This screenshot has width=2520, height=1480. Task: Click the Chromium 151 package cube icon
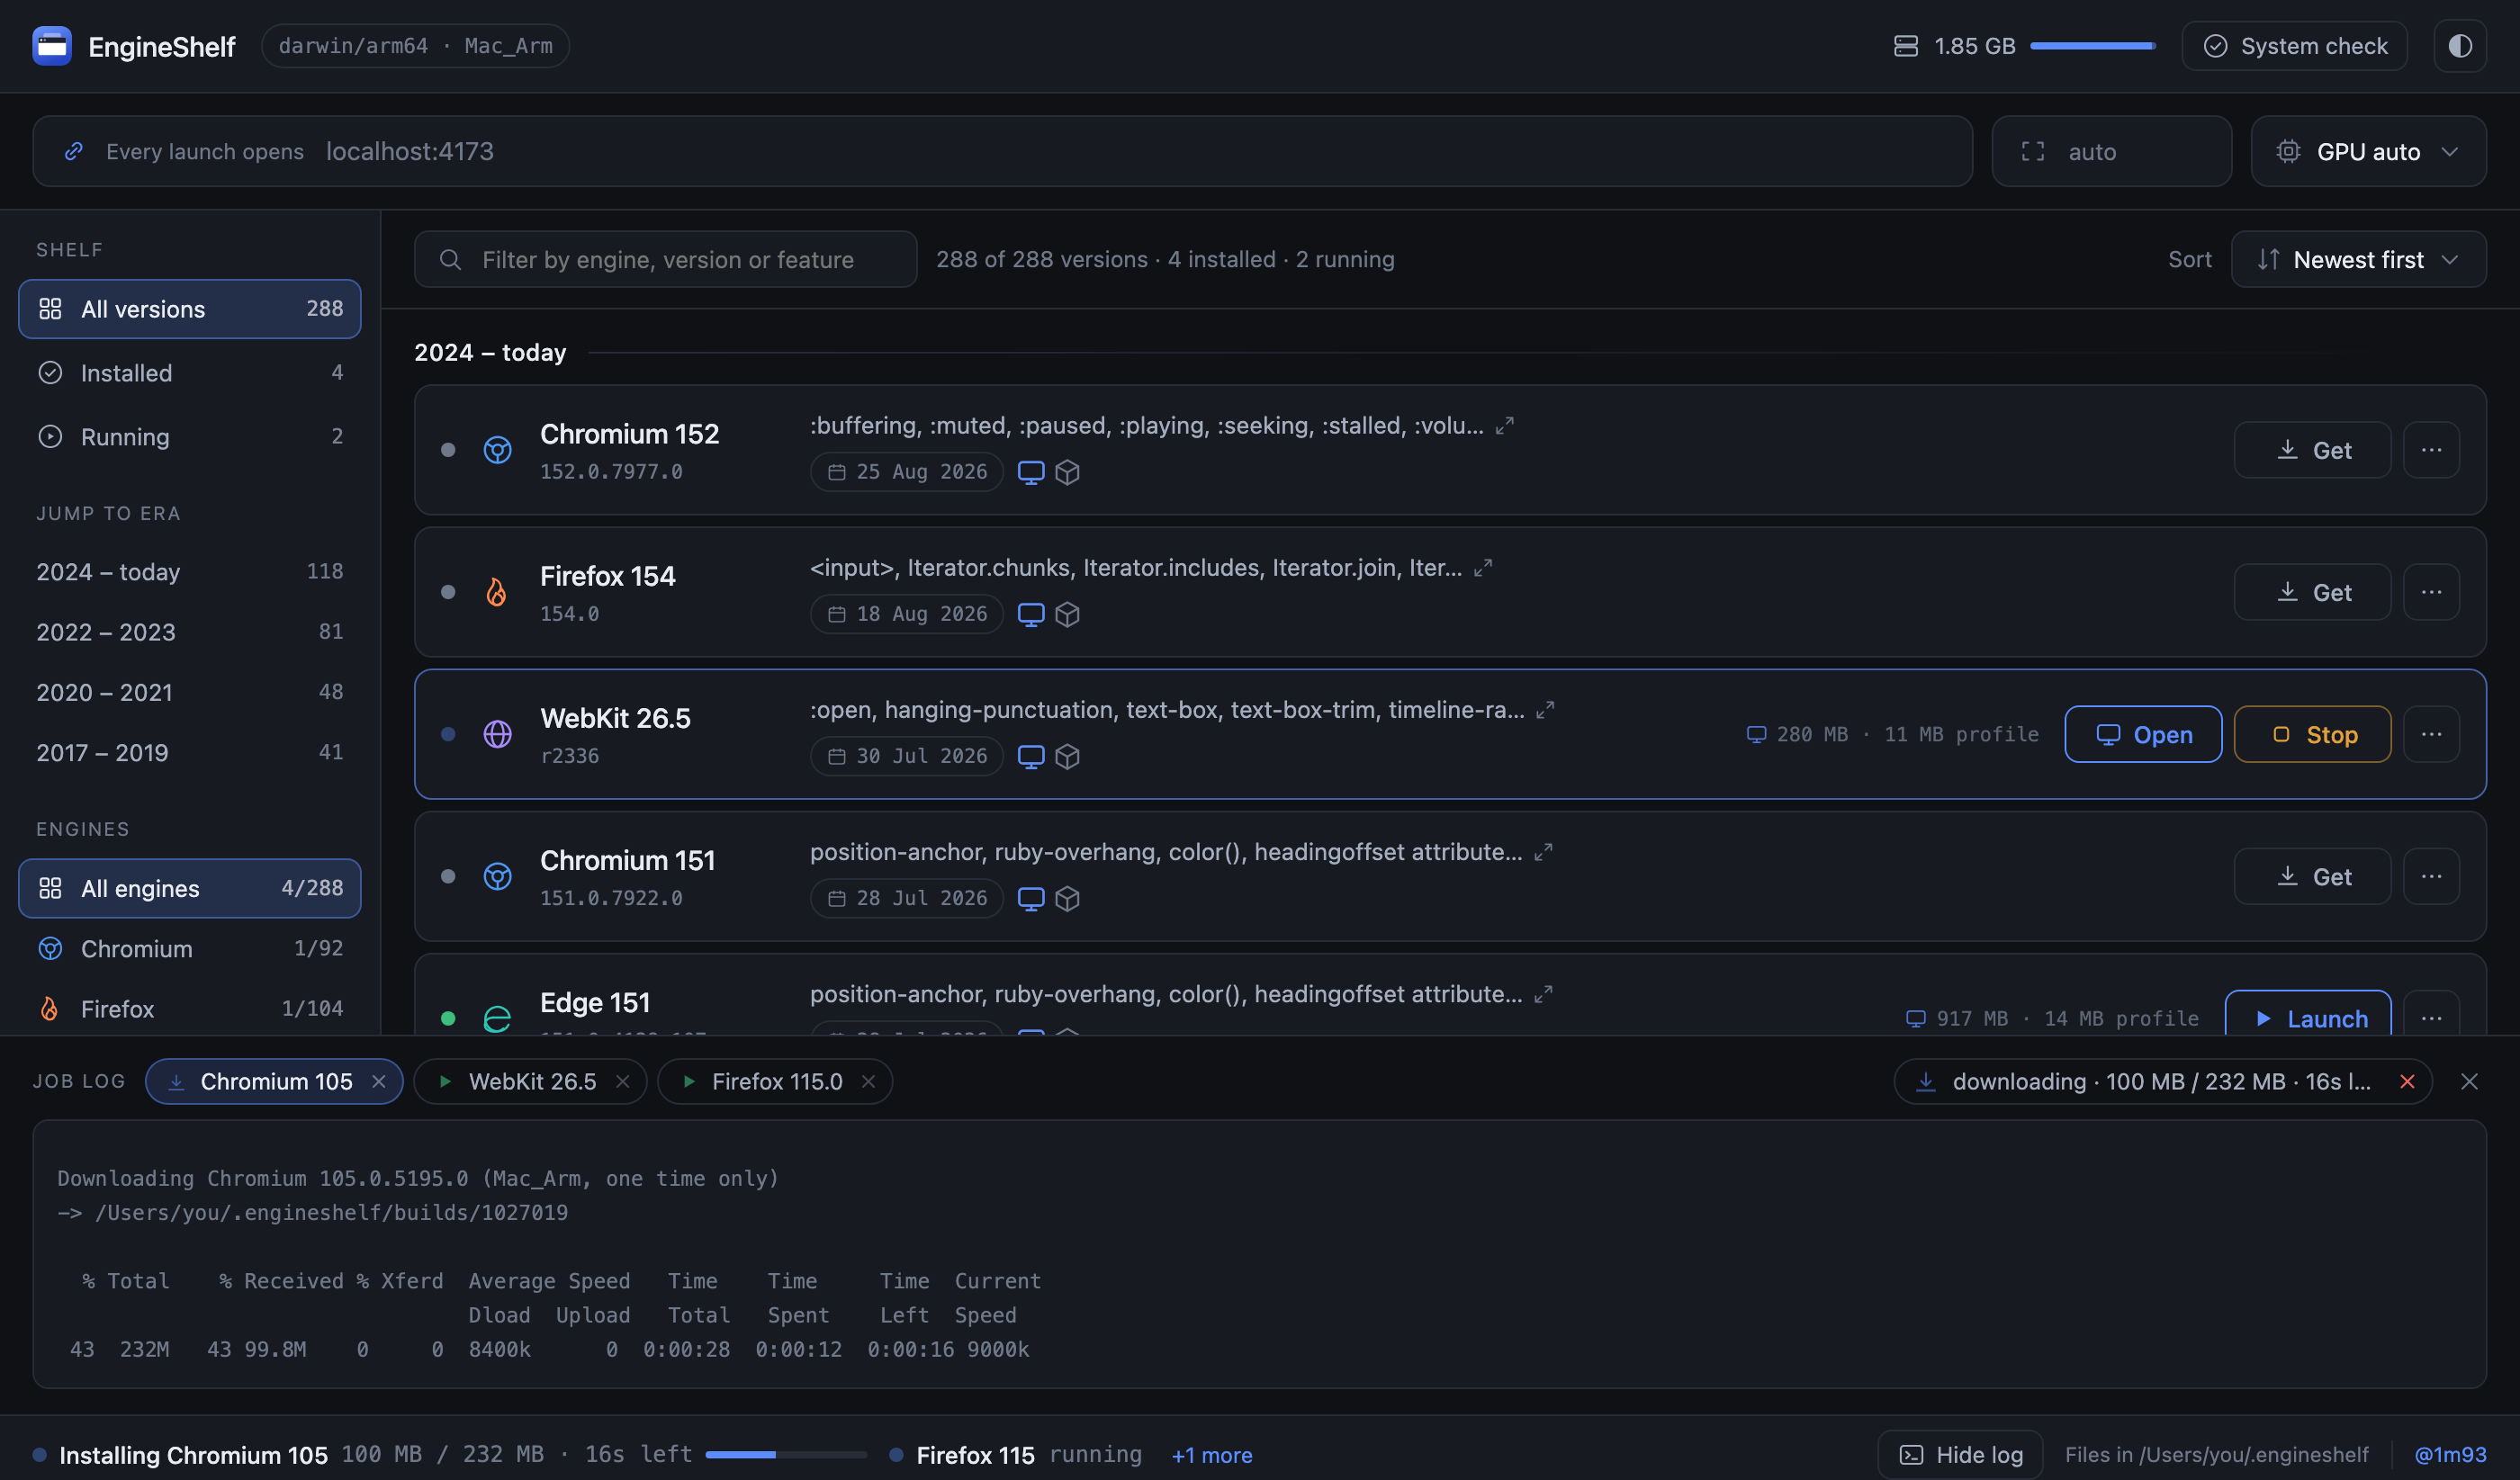[x=1067, y=898]
